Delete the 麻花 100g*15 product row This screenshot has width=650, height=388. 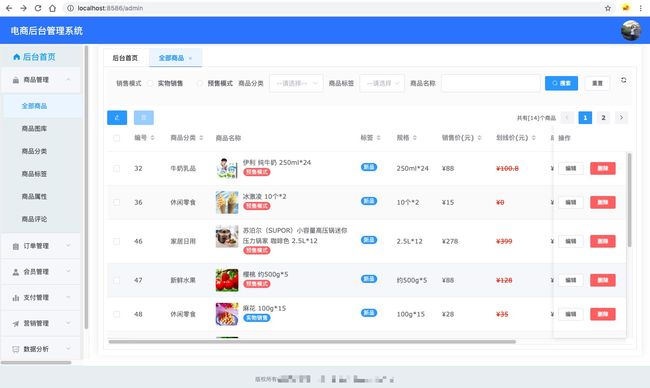coord(603,314)
